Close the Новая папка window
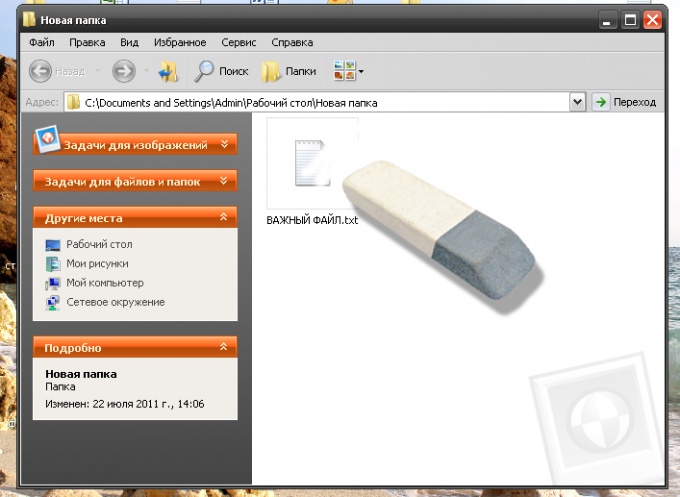680x497 pixels. coord(653,20)
